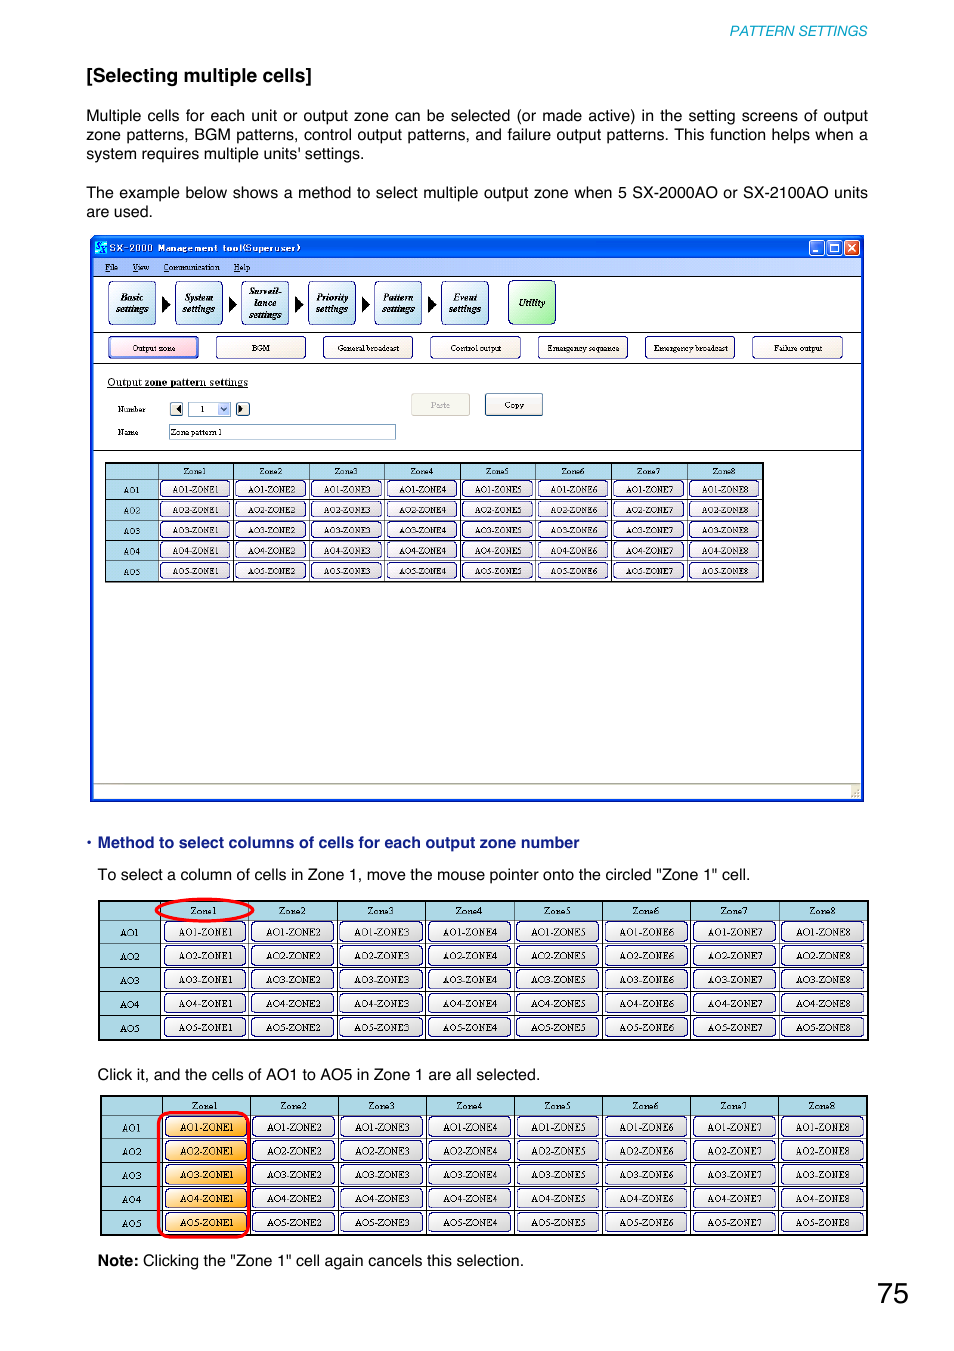Click Zone3 header in the bottom table
Viewport: 954px width, 1351px height.
tap(381, 1106)
